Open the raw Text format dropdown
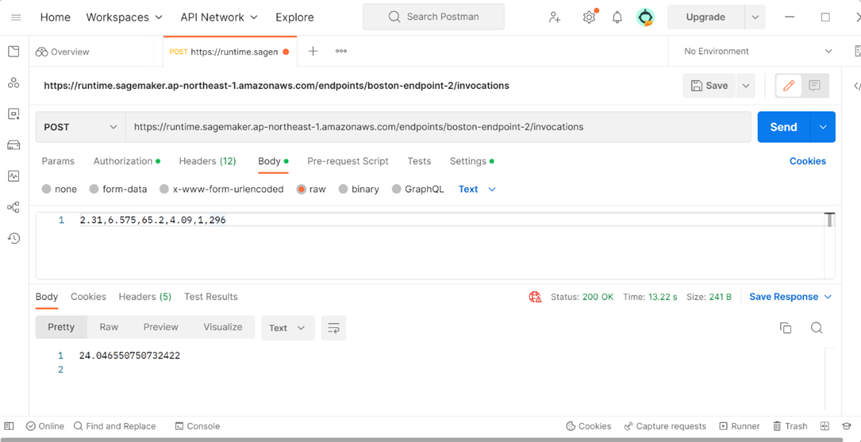The width and height of the screenshot is (861, 442). [477, 189]
